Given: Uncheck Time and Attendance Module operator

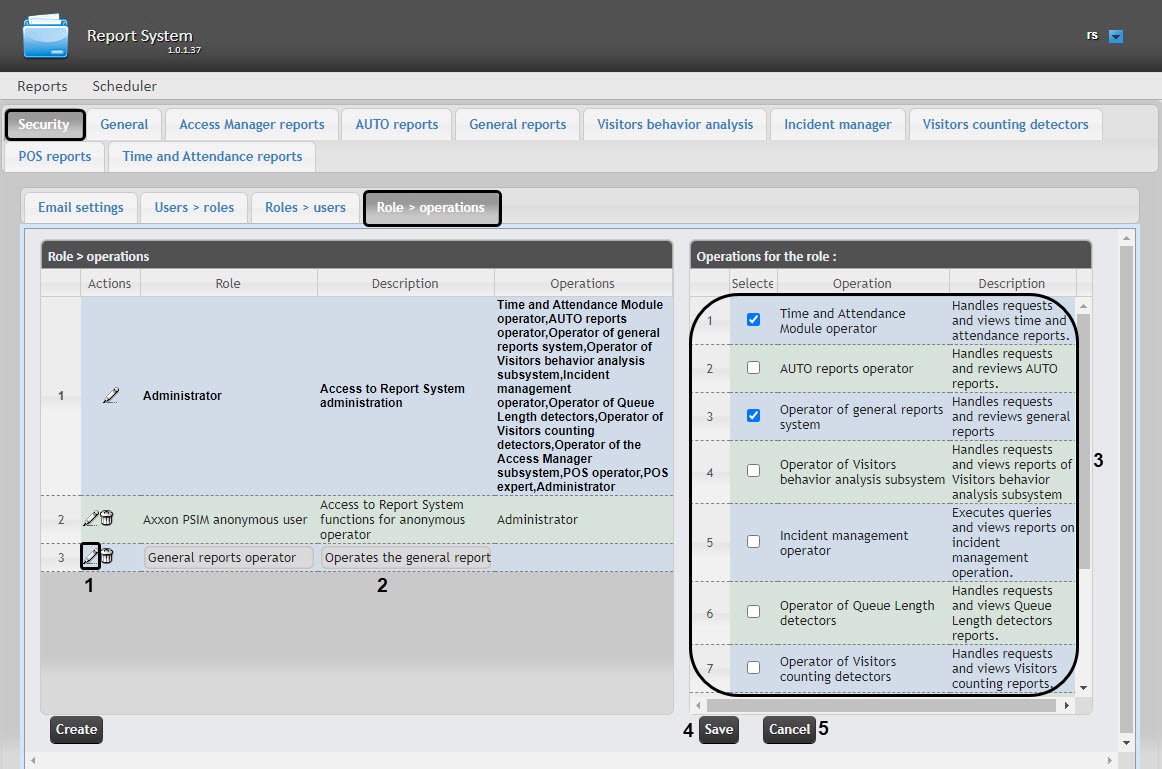Looking at the screenshot, I should [x=754, y=320].
